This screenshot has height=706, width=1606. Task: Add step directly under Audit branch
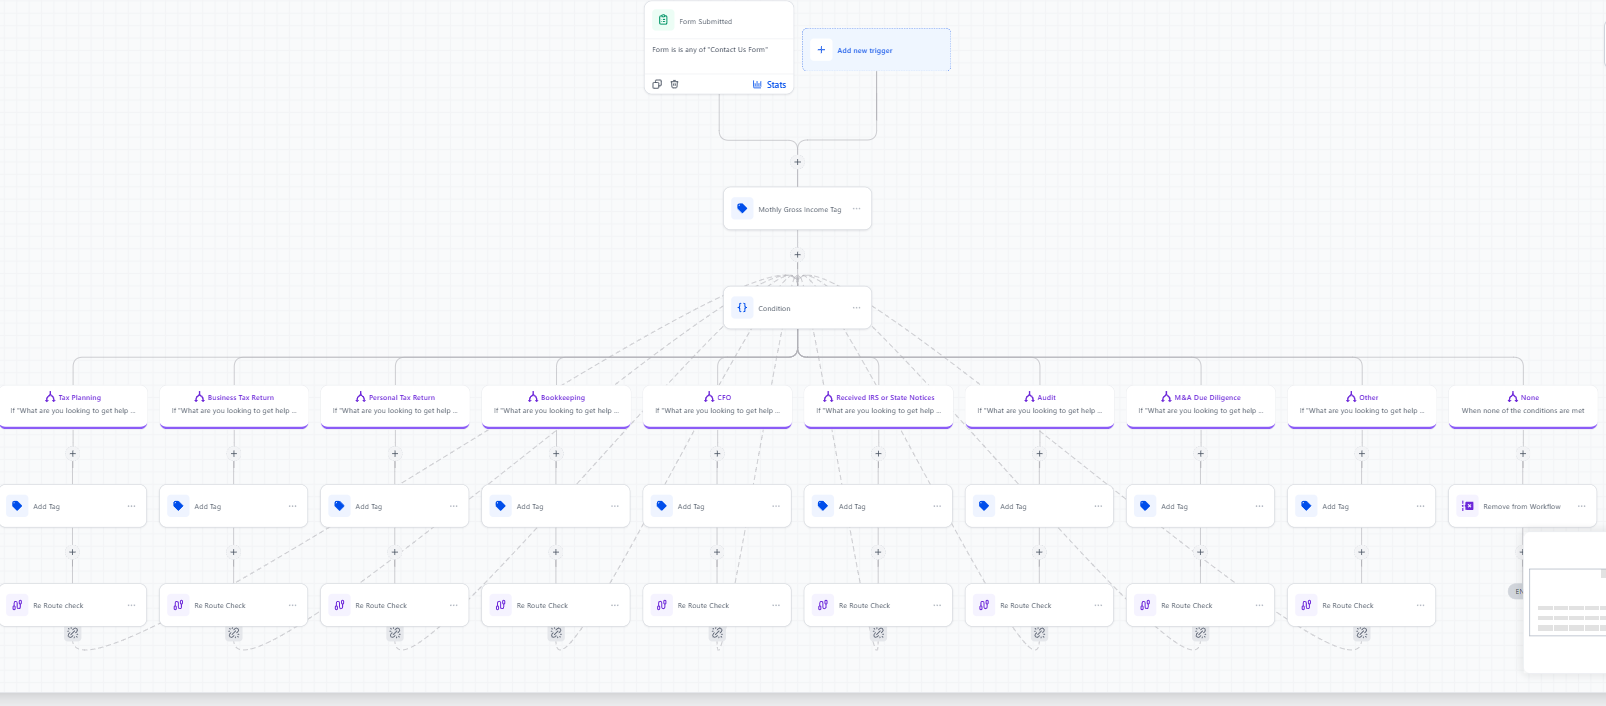1039,454
